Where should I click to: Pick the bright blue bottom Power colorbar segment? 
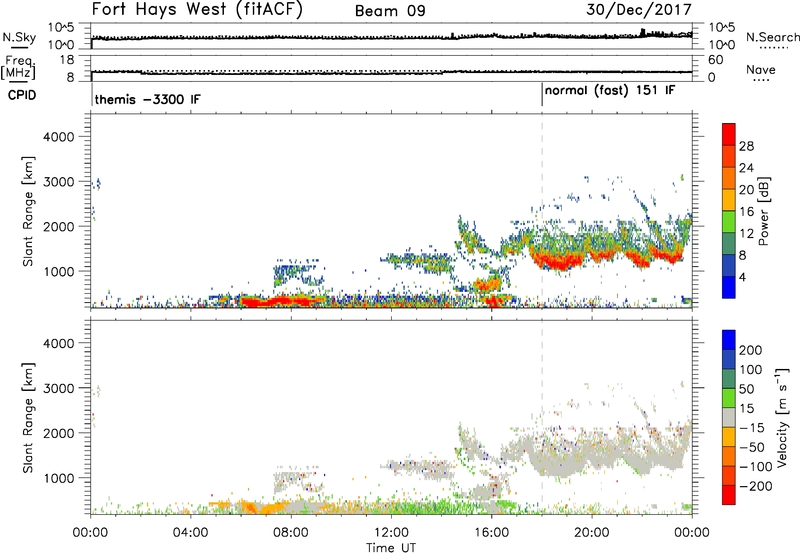[729, 287]
